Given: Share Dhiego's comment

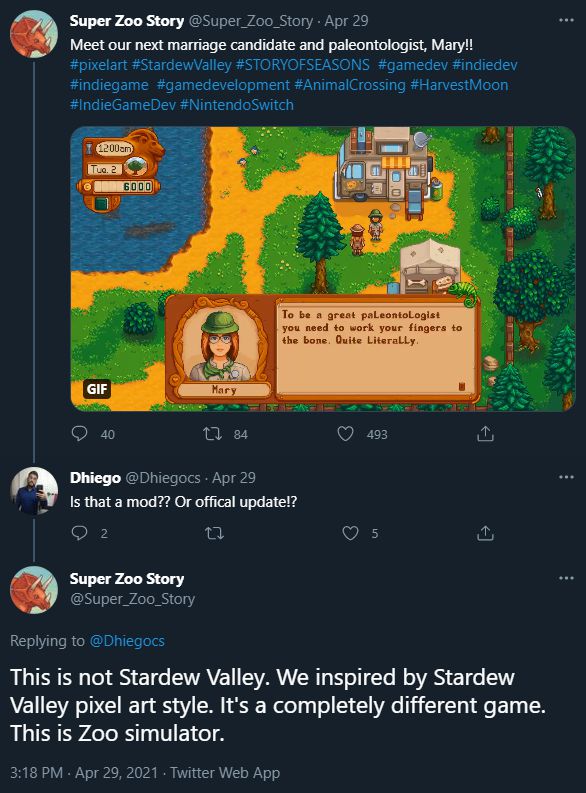Looking at the screenshot, I should [485, 533].
